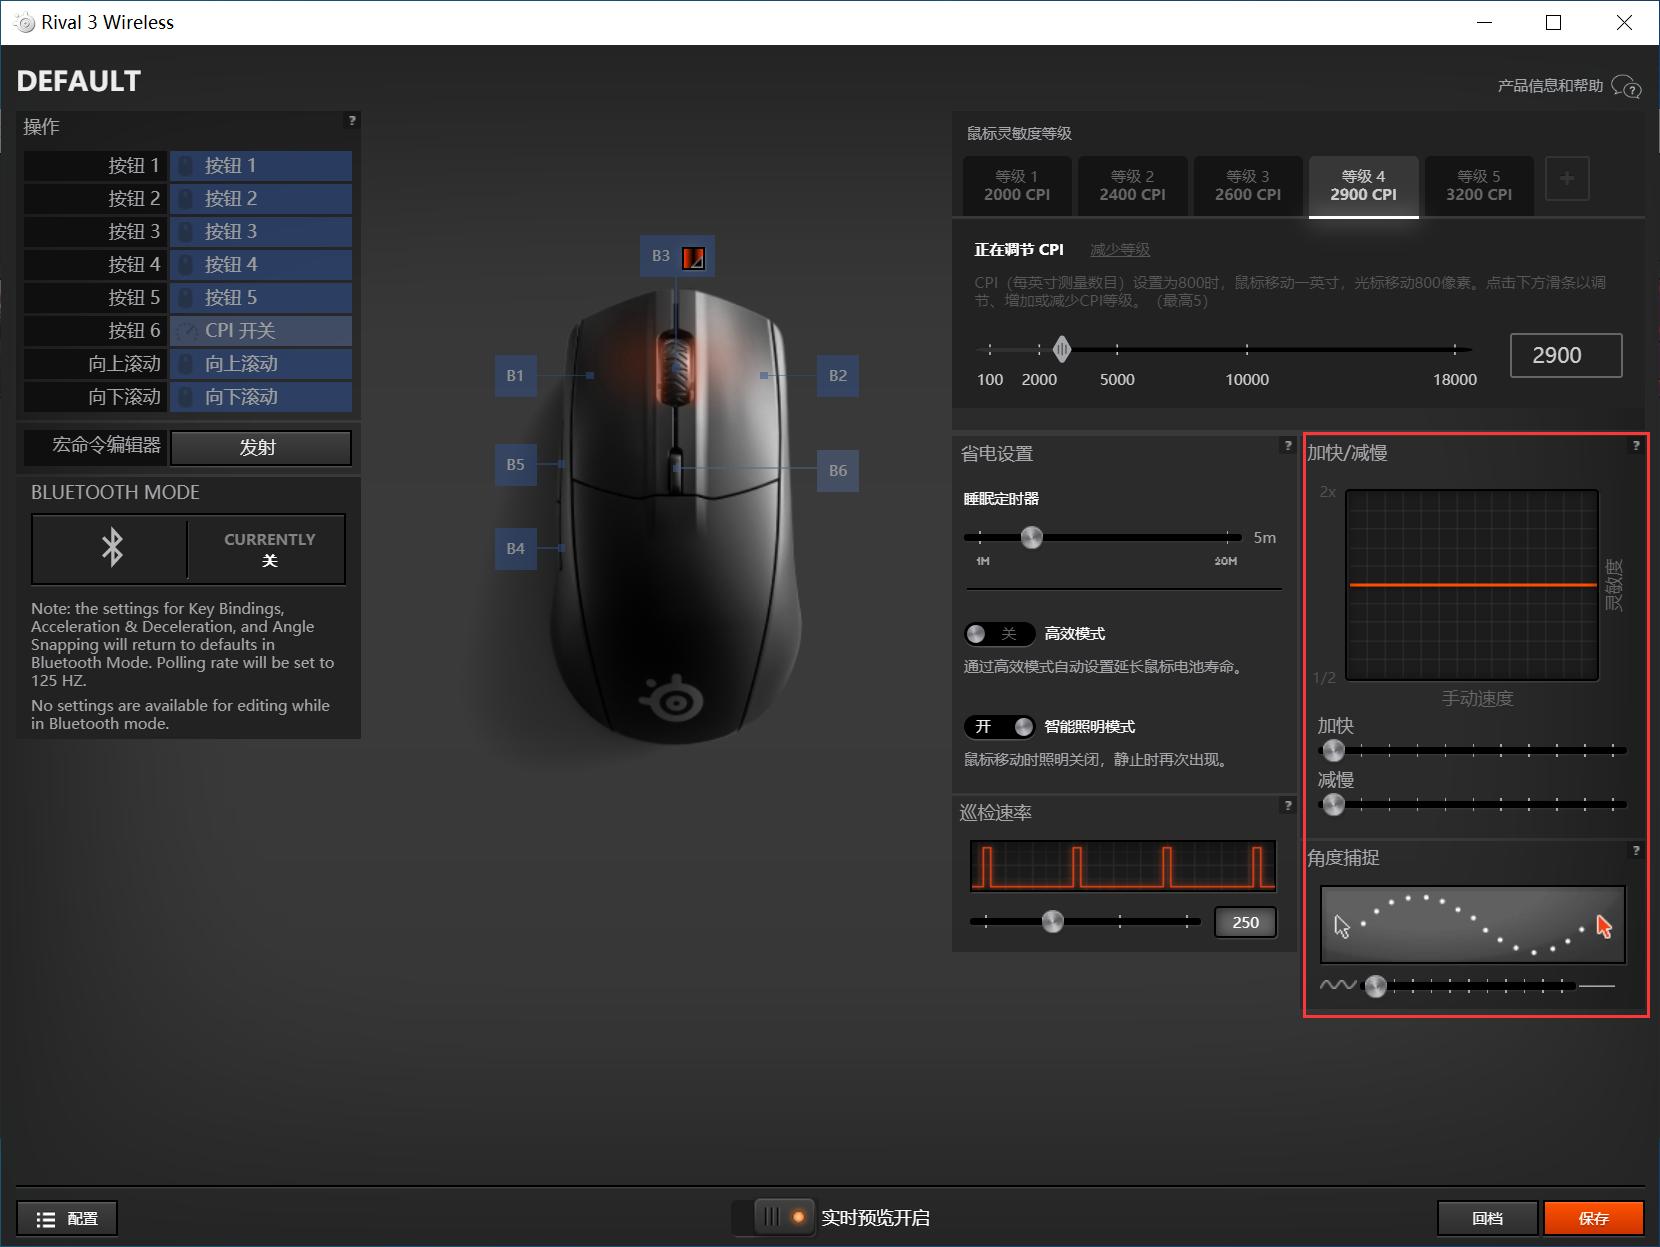Viewport: 1660px width, 1247px height.
Task: Switch to 等级 5 3200 CPI tab
Action: 1478,186
